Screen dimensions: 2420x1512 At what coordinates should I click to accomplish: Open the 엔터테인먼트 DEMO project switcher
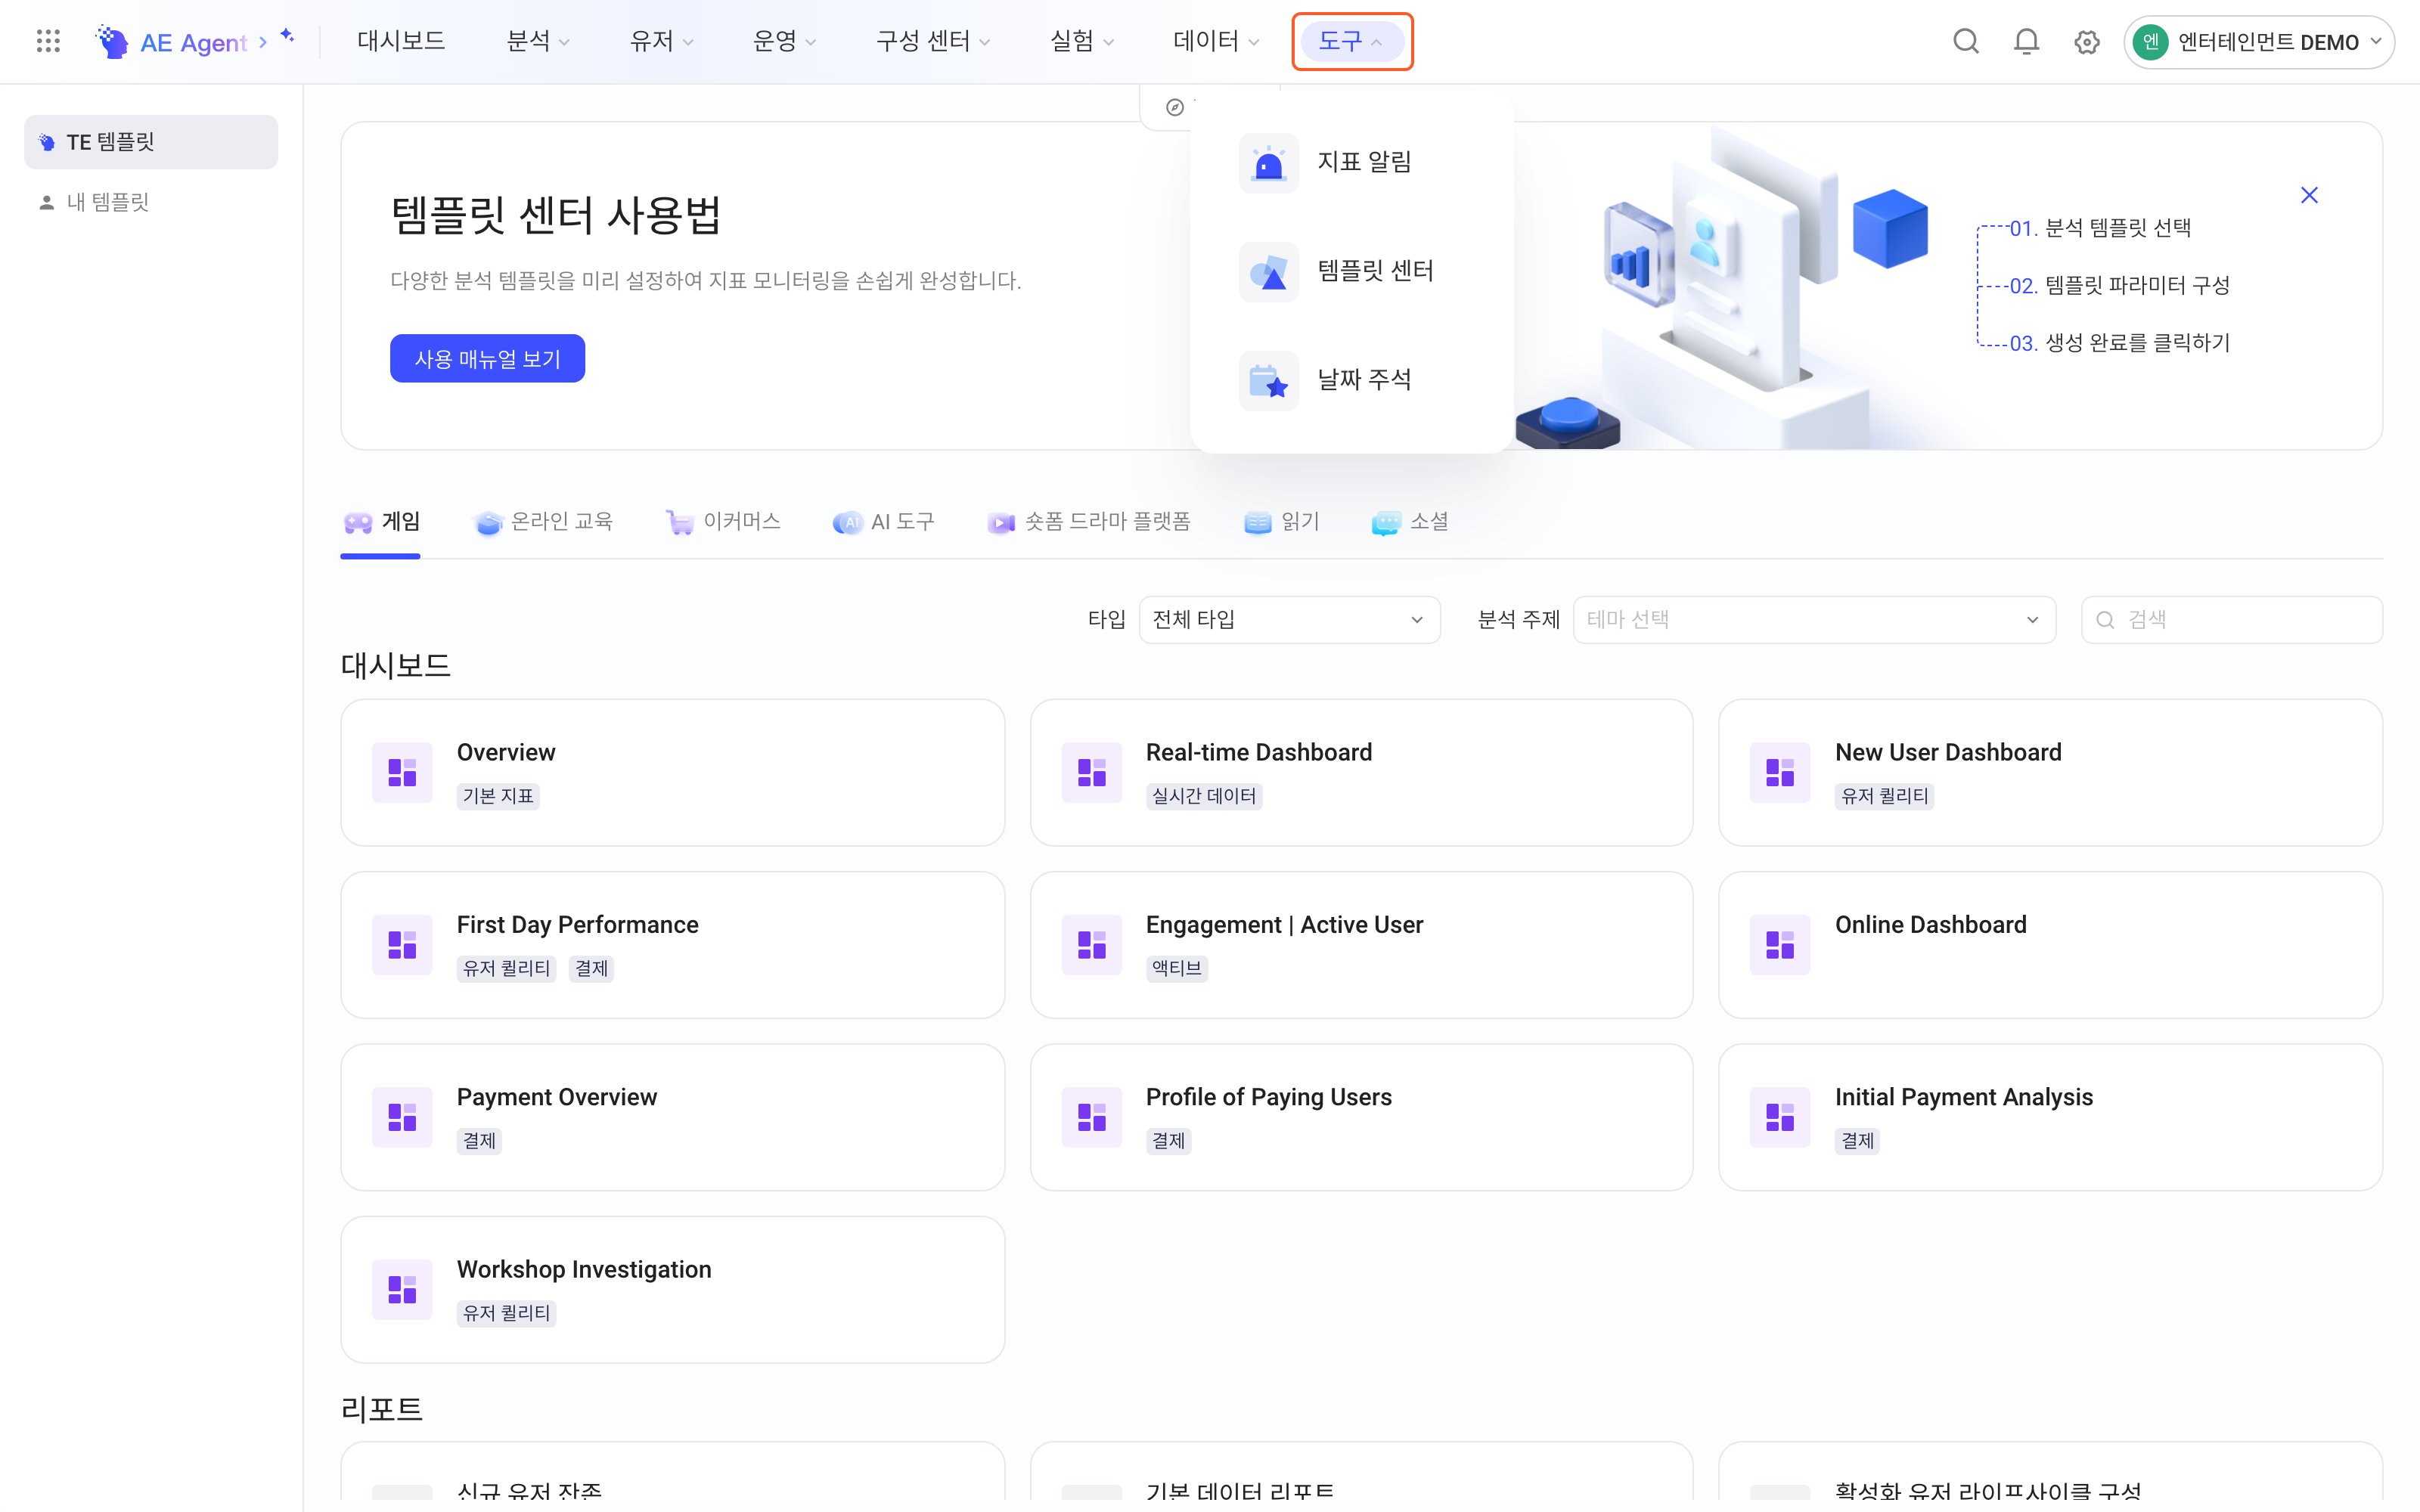[x=2259, y=42]
